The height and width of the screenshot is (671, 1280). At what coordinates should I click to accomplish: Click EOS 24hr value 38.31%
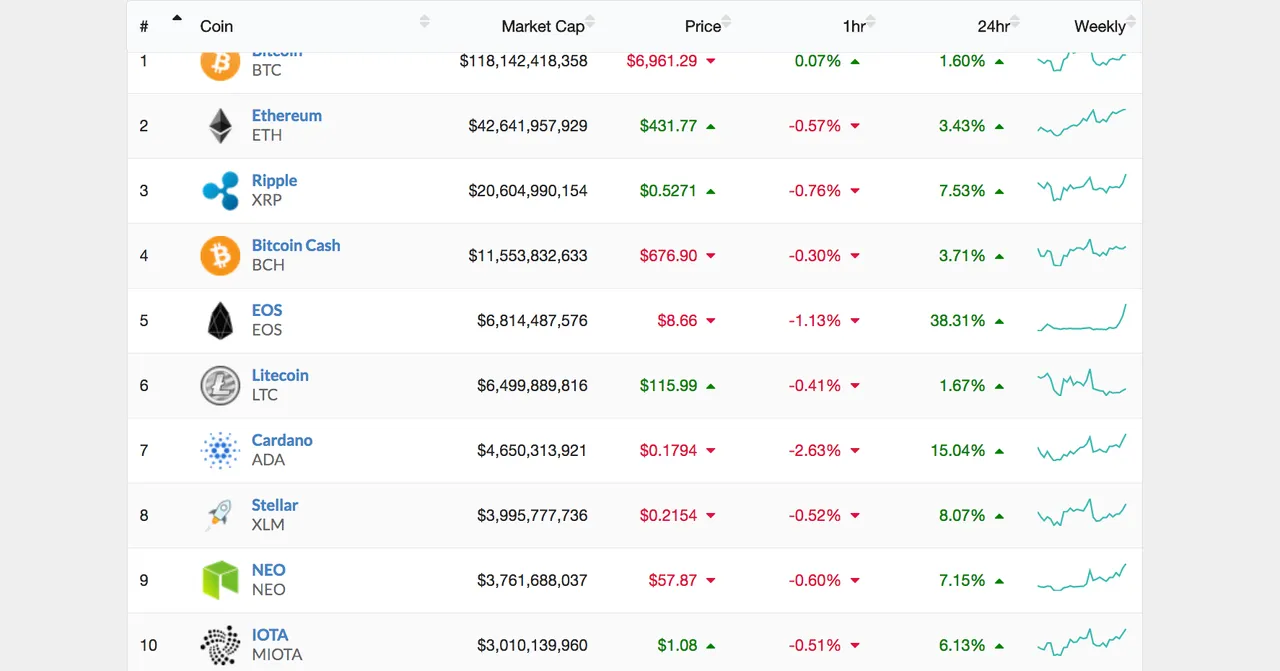point(958,321)
